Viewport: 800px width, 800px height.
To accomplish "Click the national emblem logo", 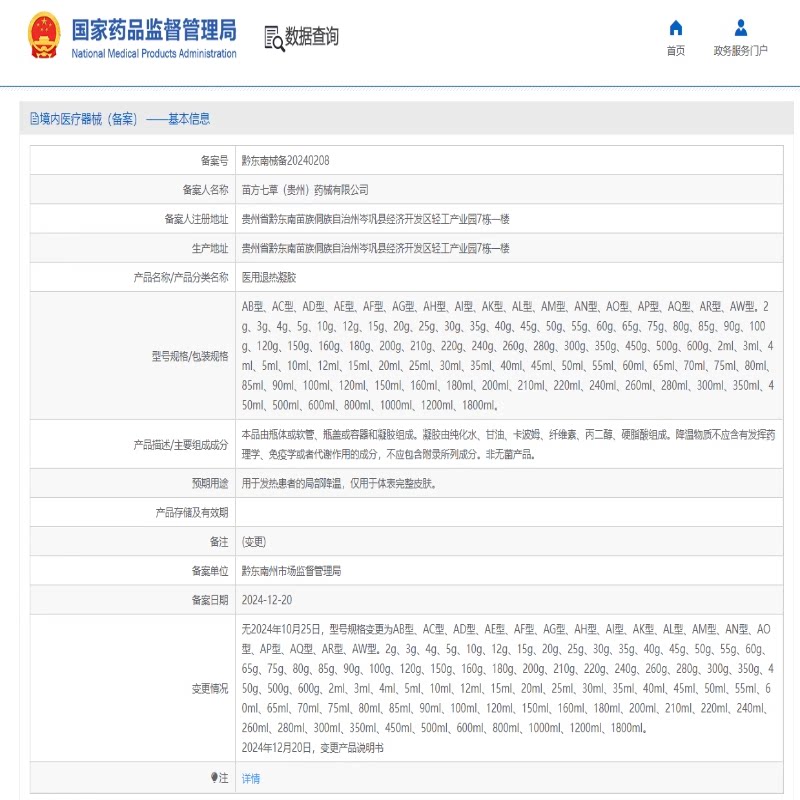I will pos(44,36).
